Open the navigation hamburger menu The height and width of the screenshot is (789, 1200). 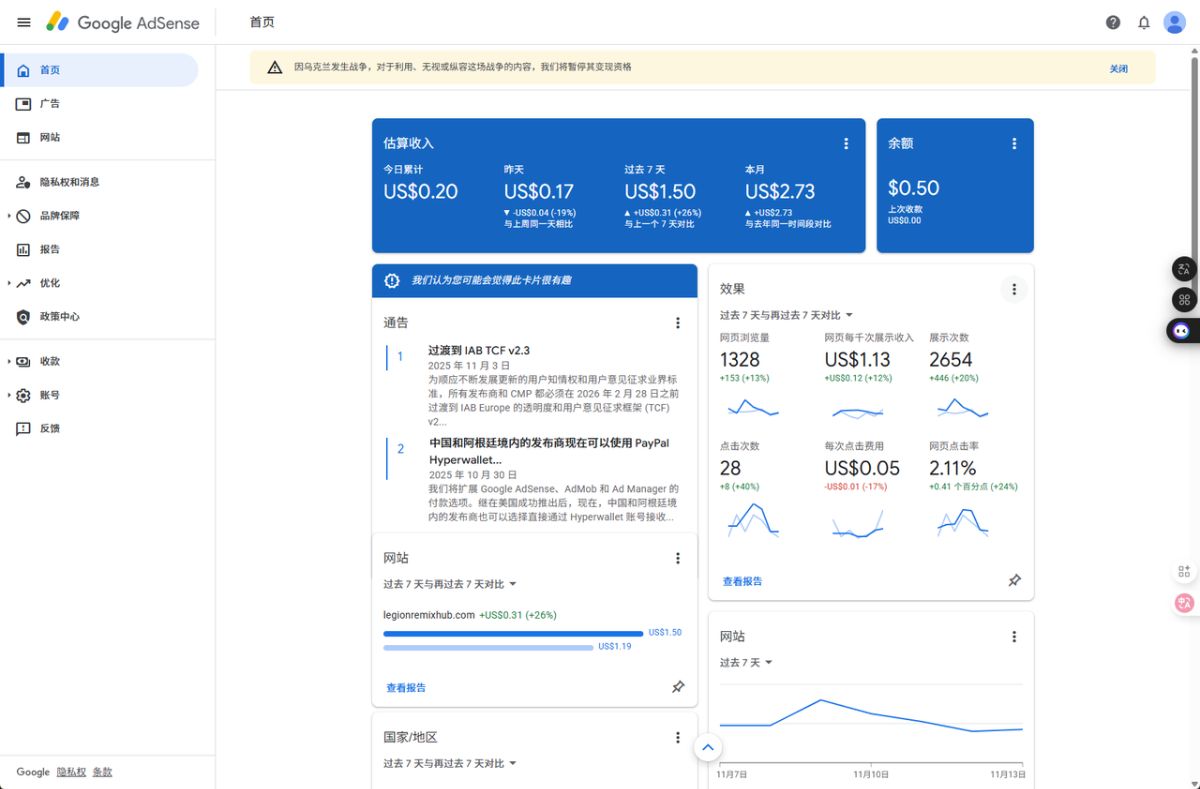[23, 22]
